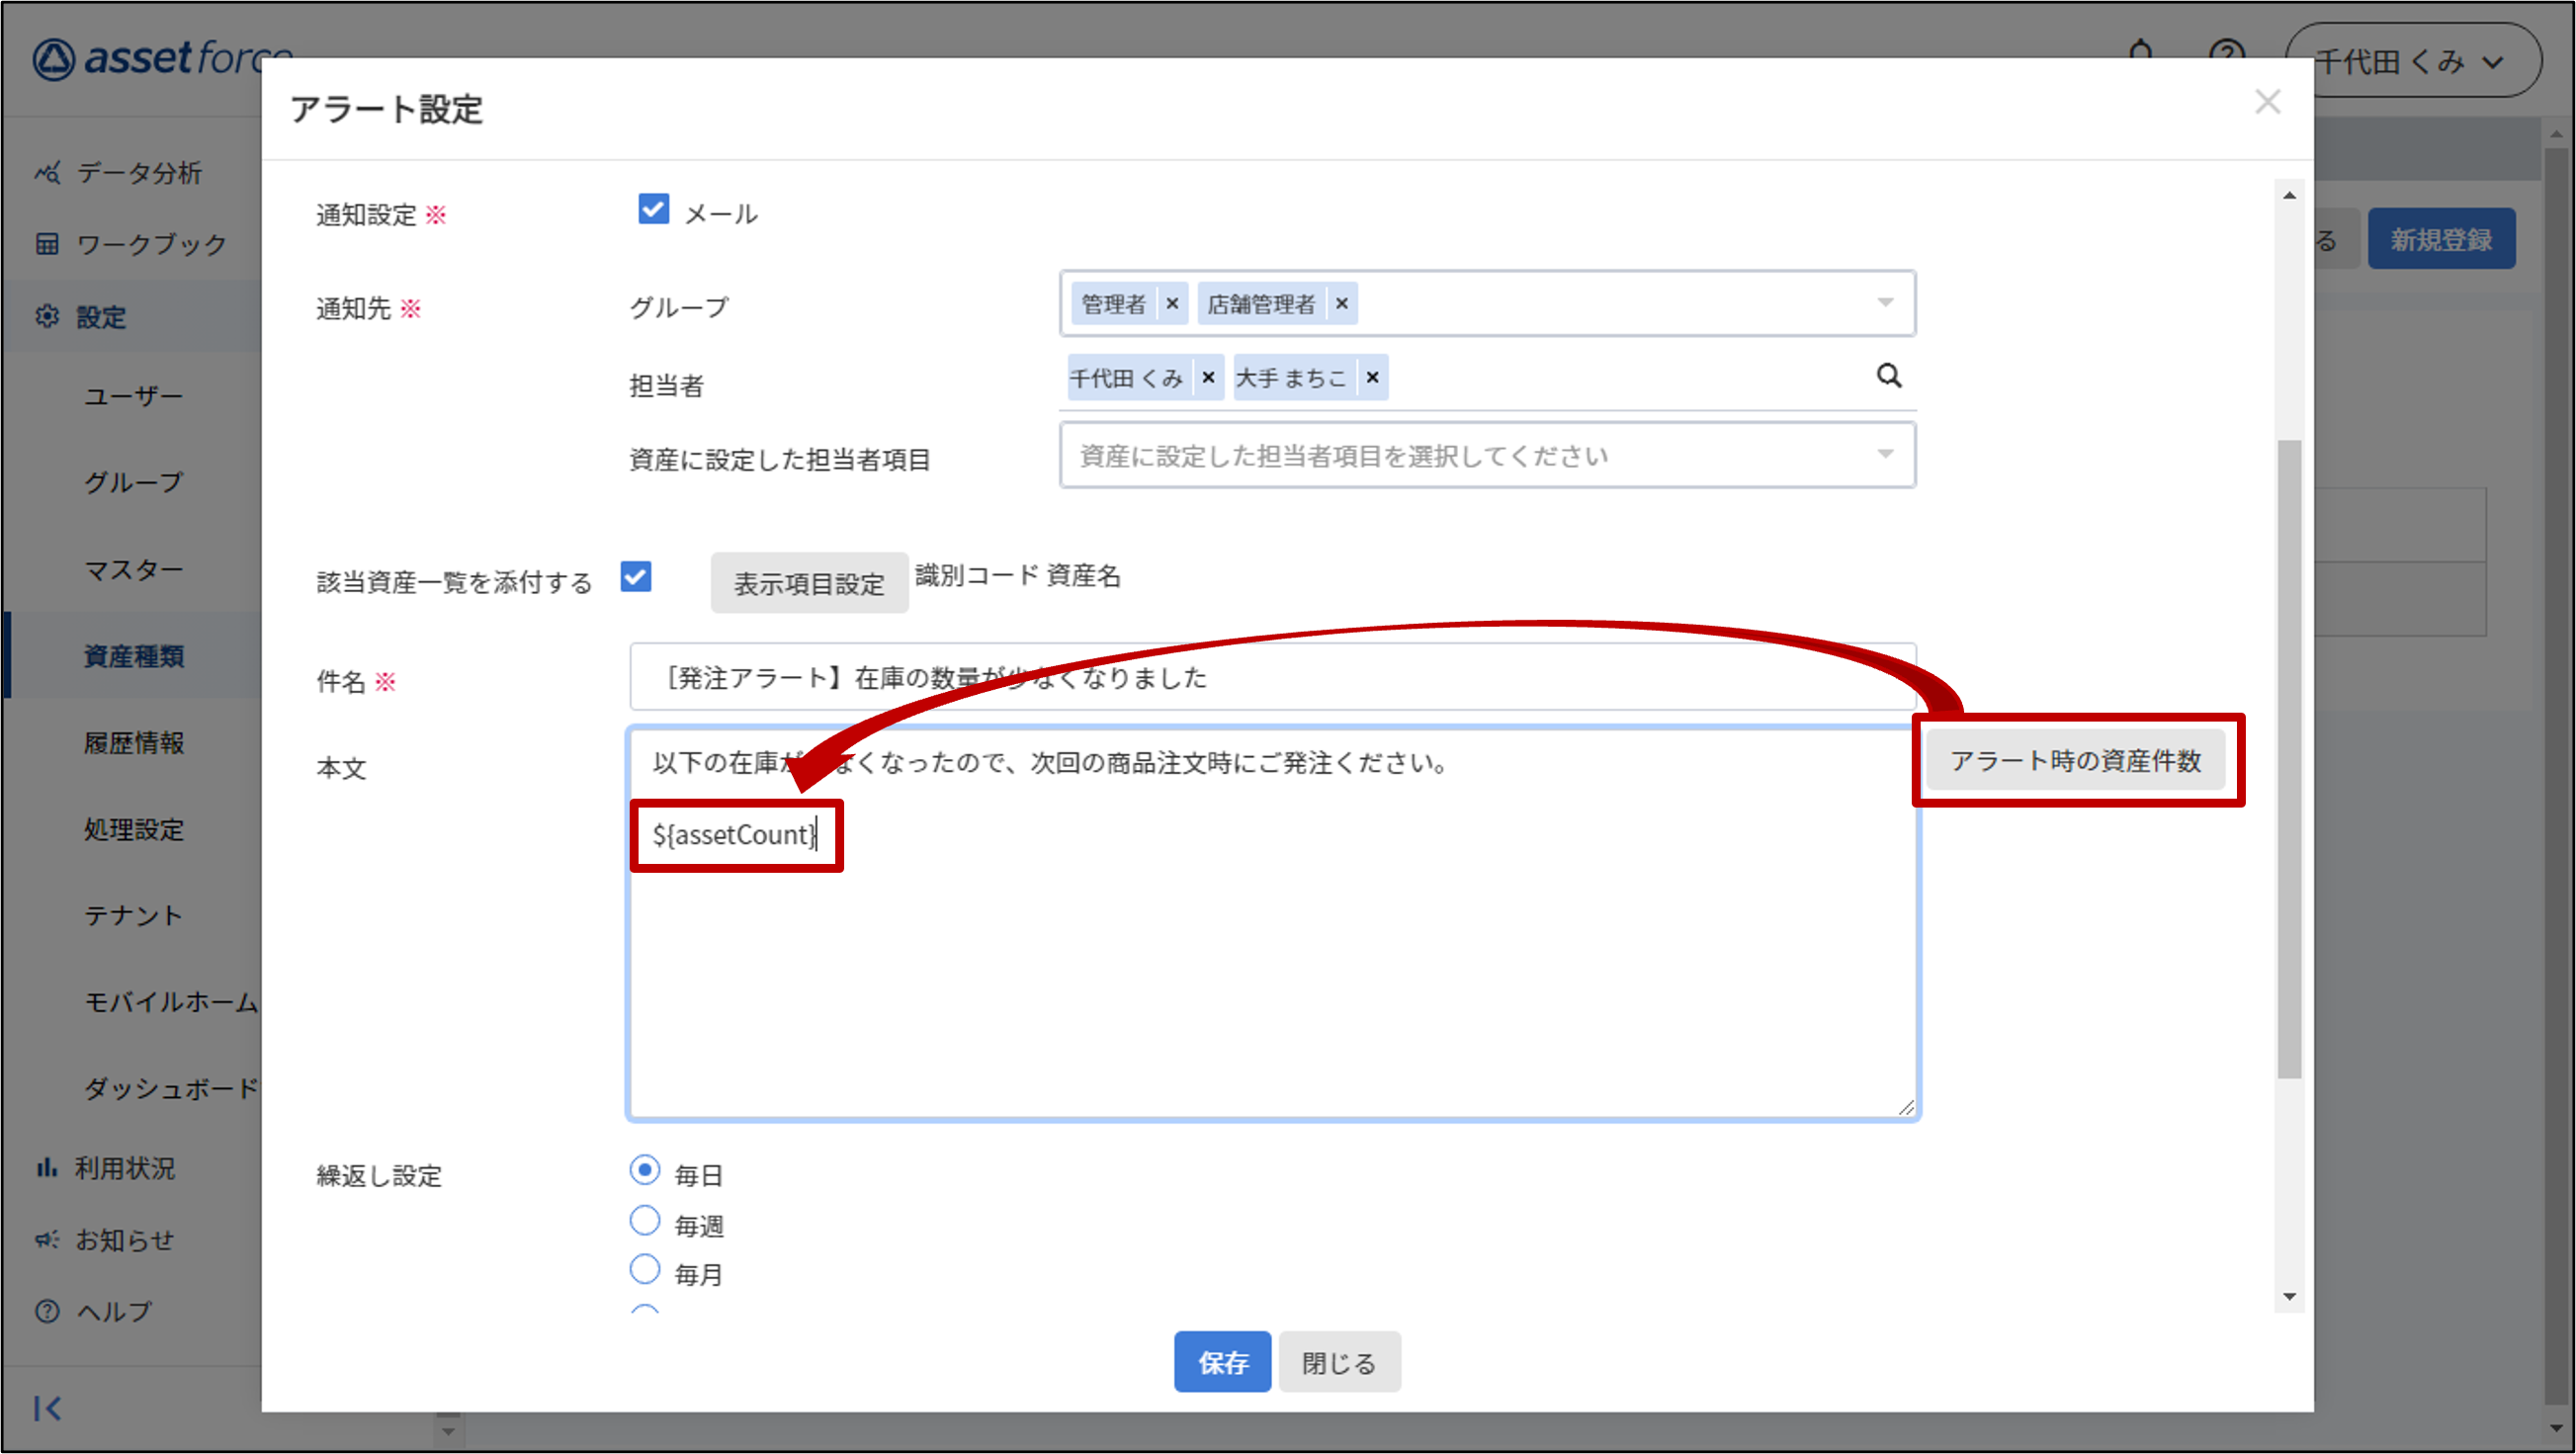Remove 千代田 くみ from assignees
This screenshot has height=1454, width=2576.
(x=1208, y=377)
